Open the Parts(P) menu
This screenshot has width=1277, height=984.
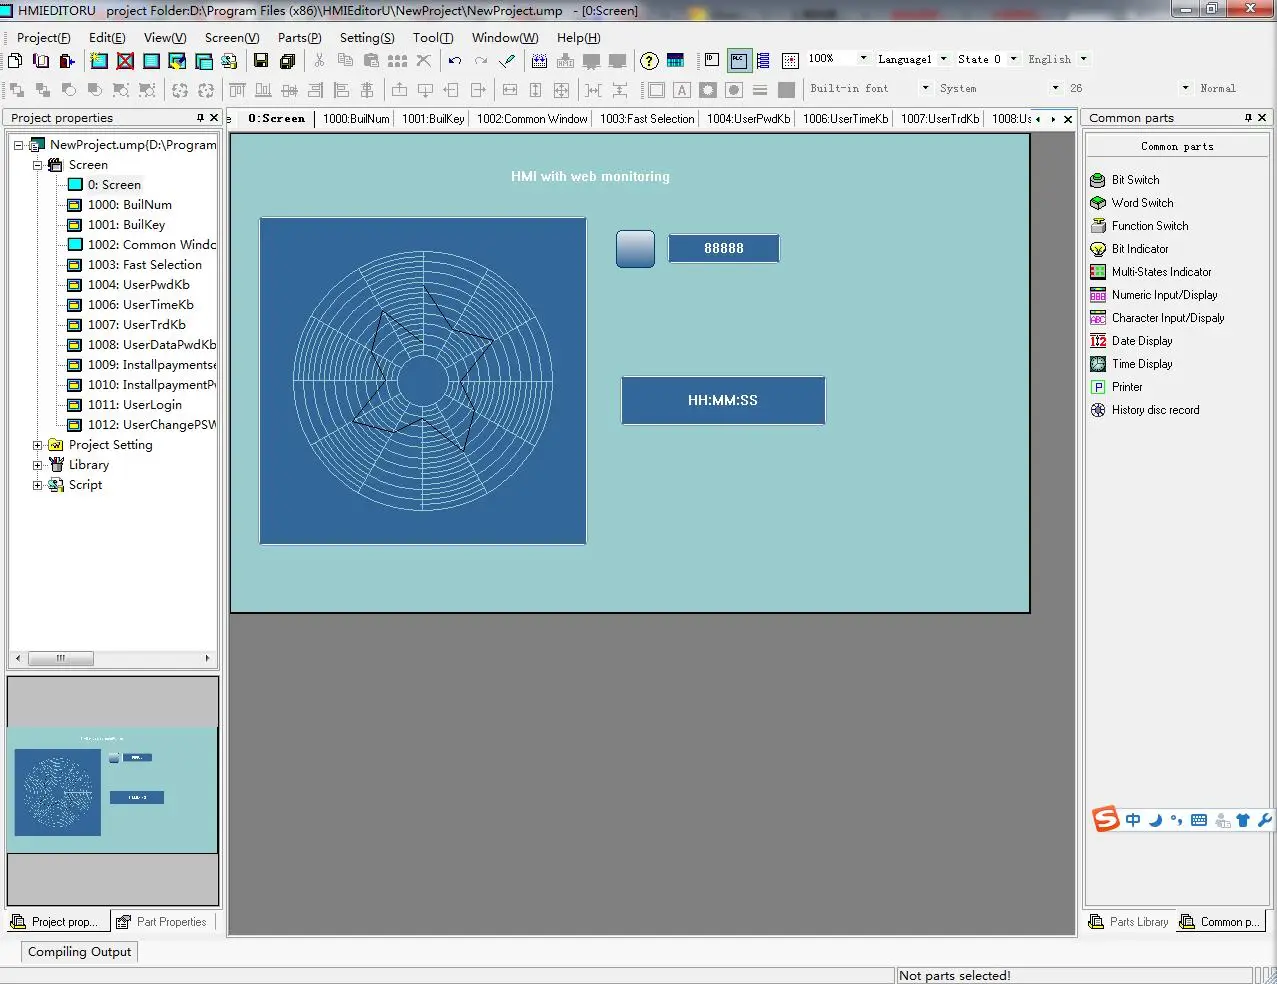(299, 38)
